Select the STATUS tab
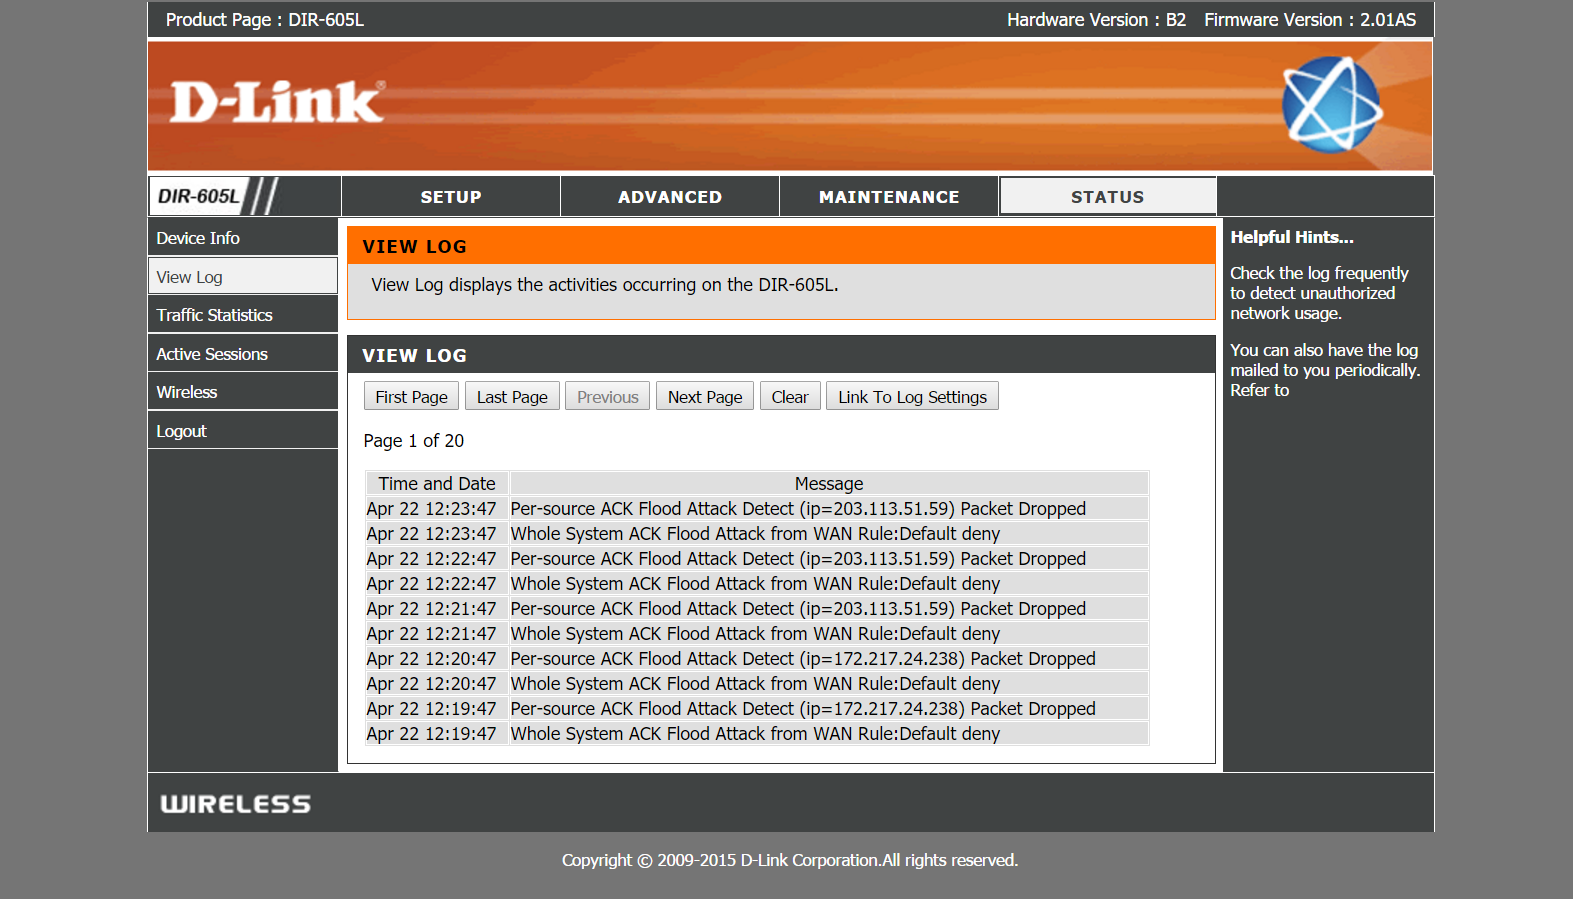 [1108, 197]
